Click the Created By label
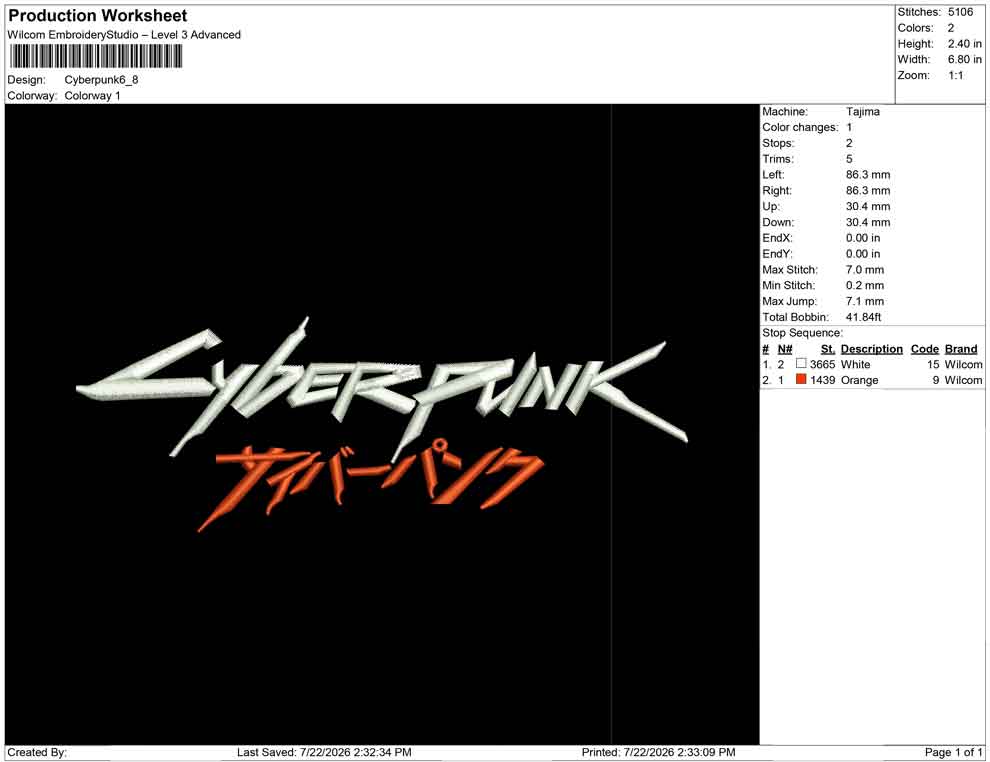Viewport: 990px width, 762px height. pyautogui.click(x=37, y=752)
